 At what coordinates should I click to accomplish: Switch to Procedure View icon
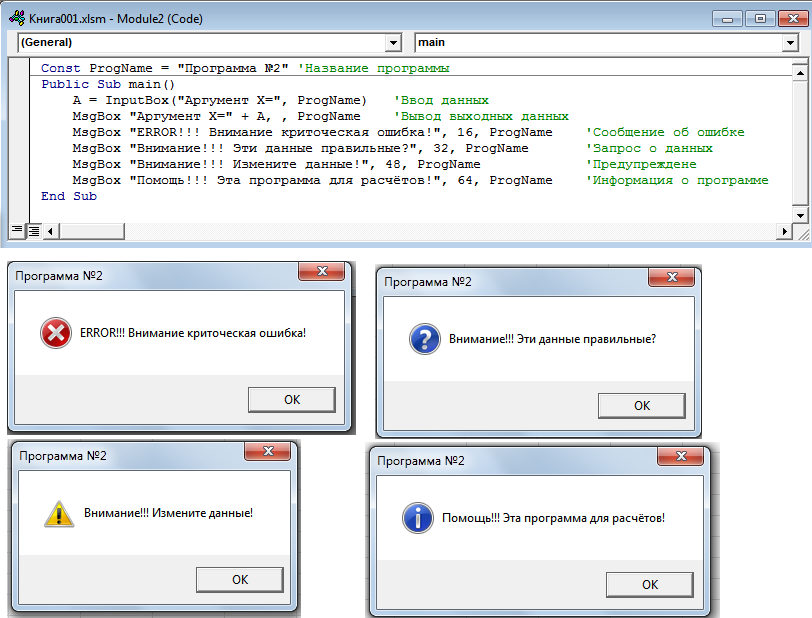point(17,230)
